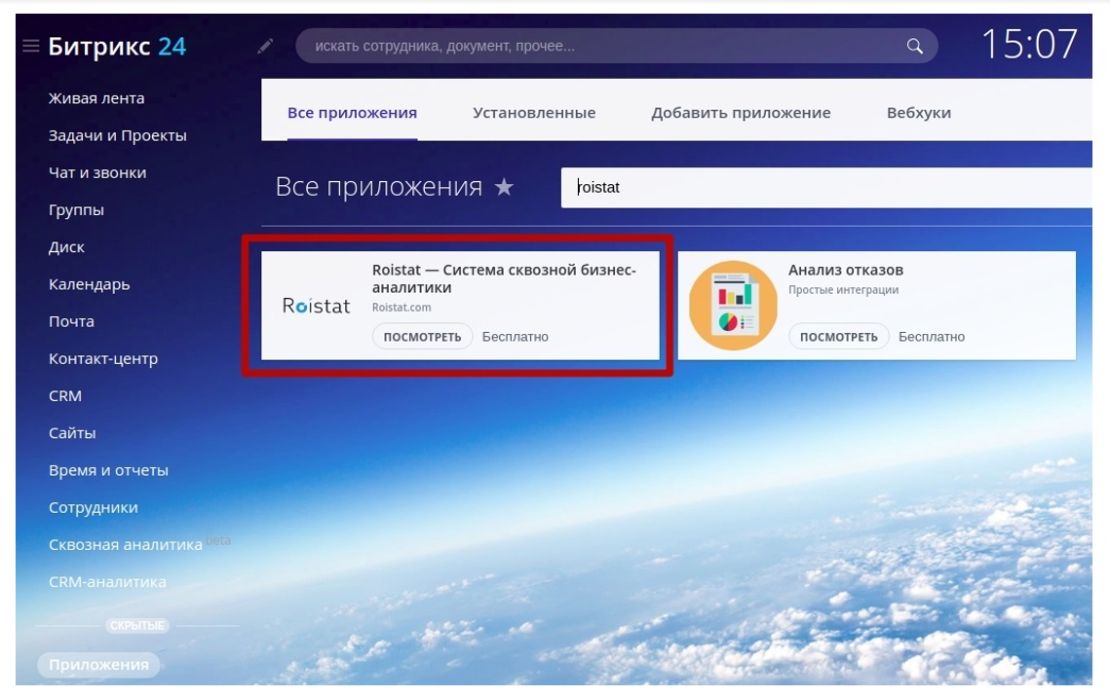Click the magnifier search icon
This screenshot has width=1110, height=697.
click(915, 47)
